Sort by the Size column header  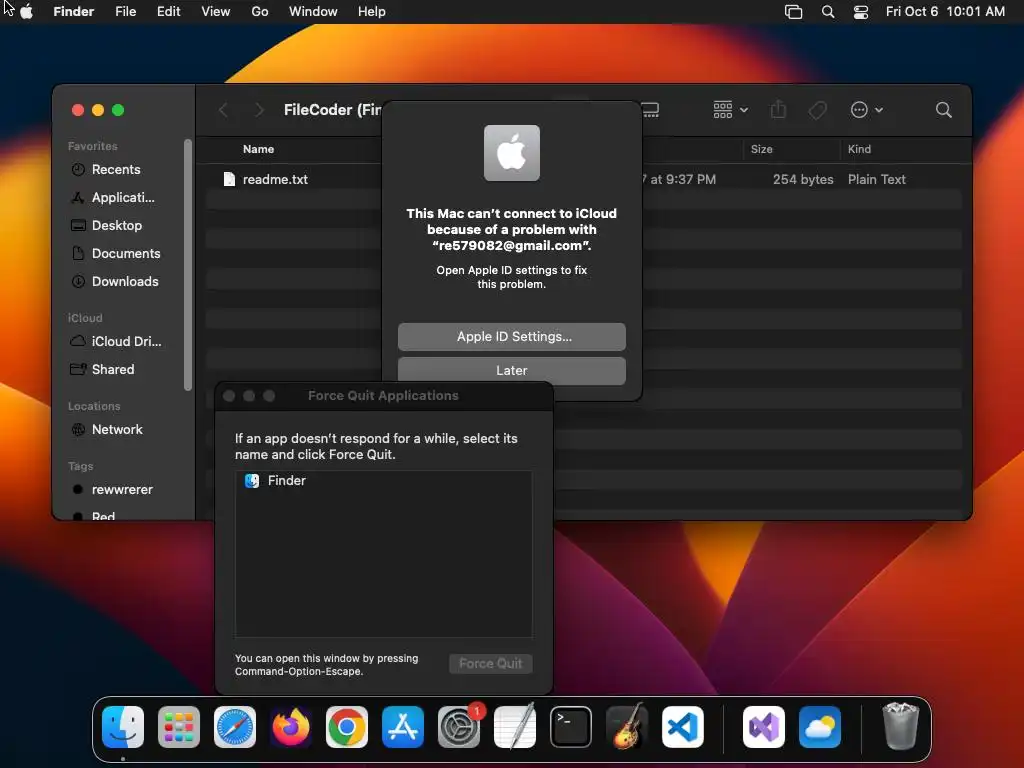(761, 150)
